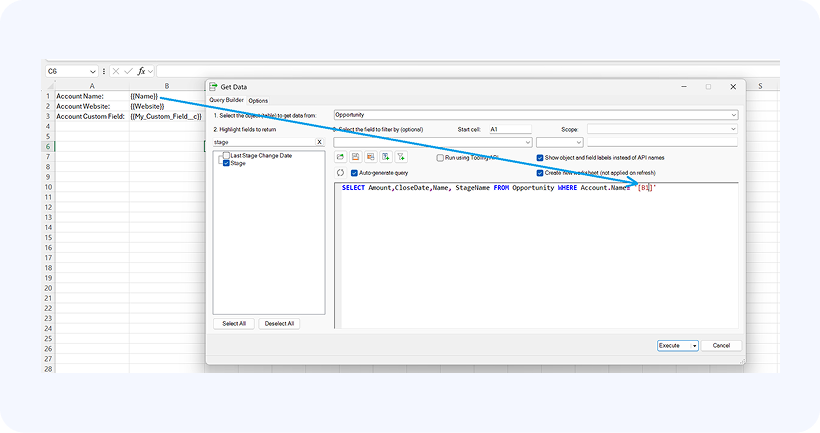Select the Query Builder tab
Screen dimensions: 820x433
pos(226,100)
